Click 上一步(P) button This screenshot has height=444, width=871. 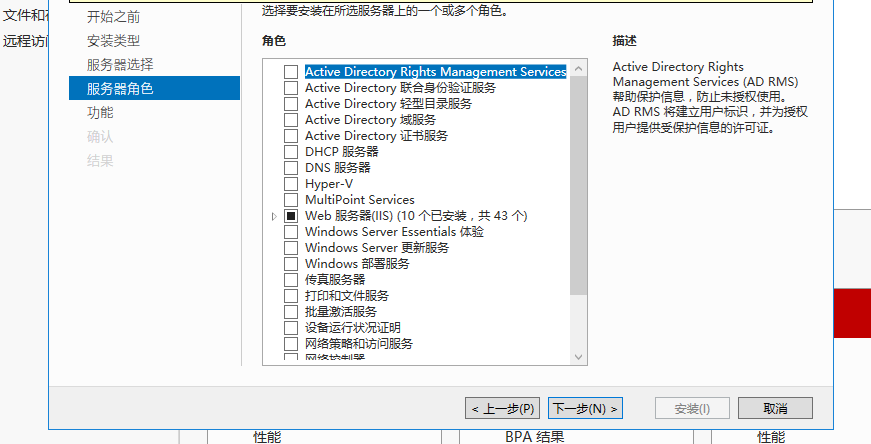point(502,408)
